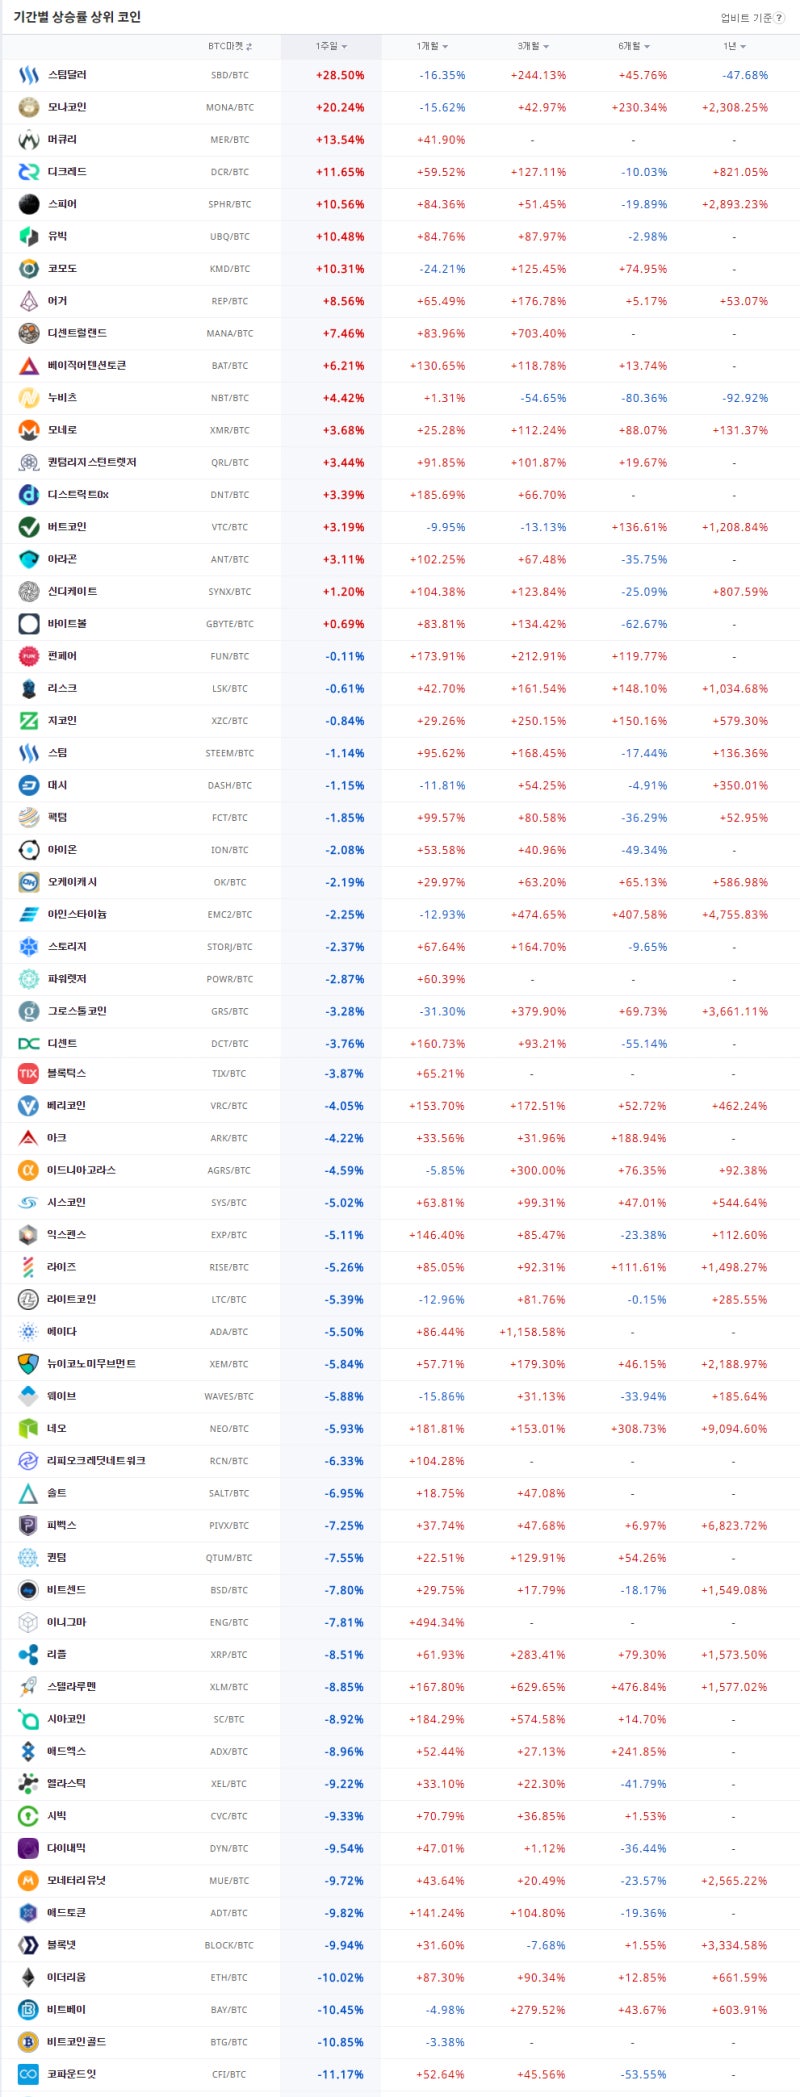The width and height of the screenshot is (800, 2097).
Task: Click the Vertcoin green checkmark icon
Action: 29,527
